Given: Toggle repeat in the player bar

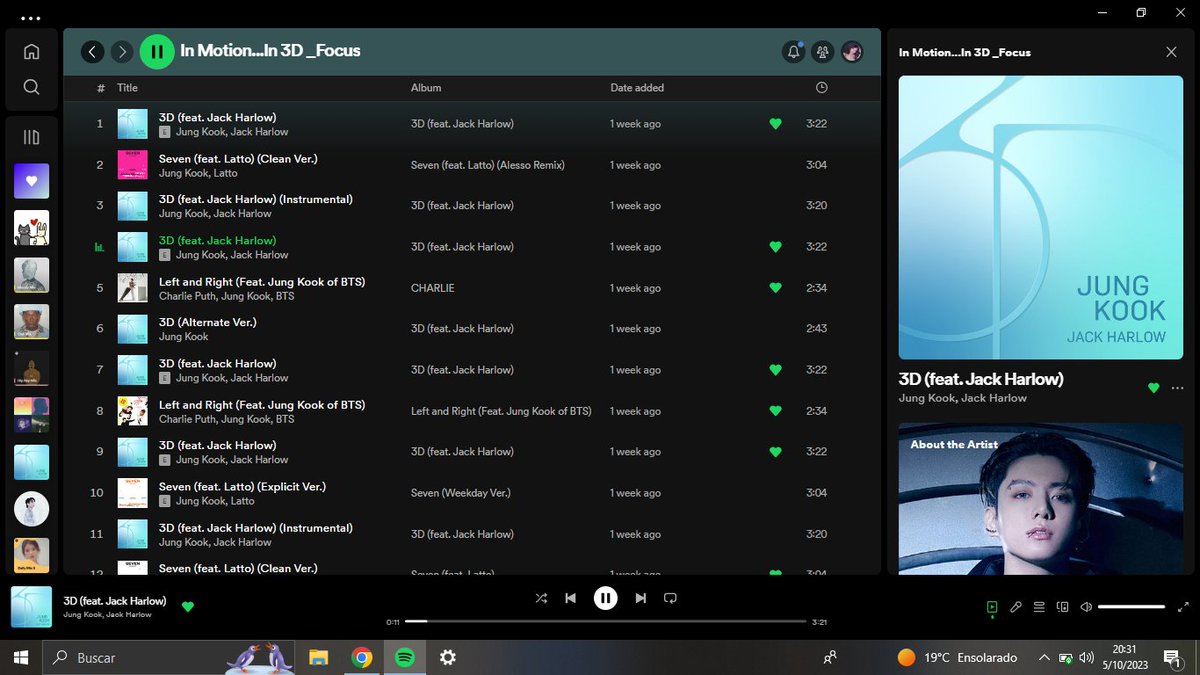Looking at the screenshot, I should (x=670, y=598).
